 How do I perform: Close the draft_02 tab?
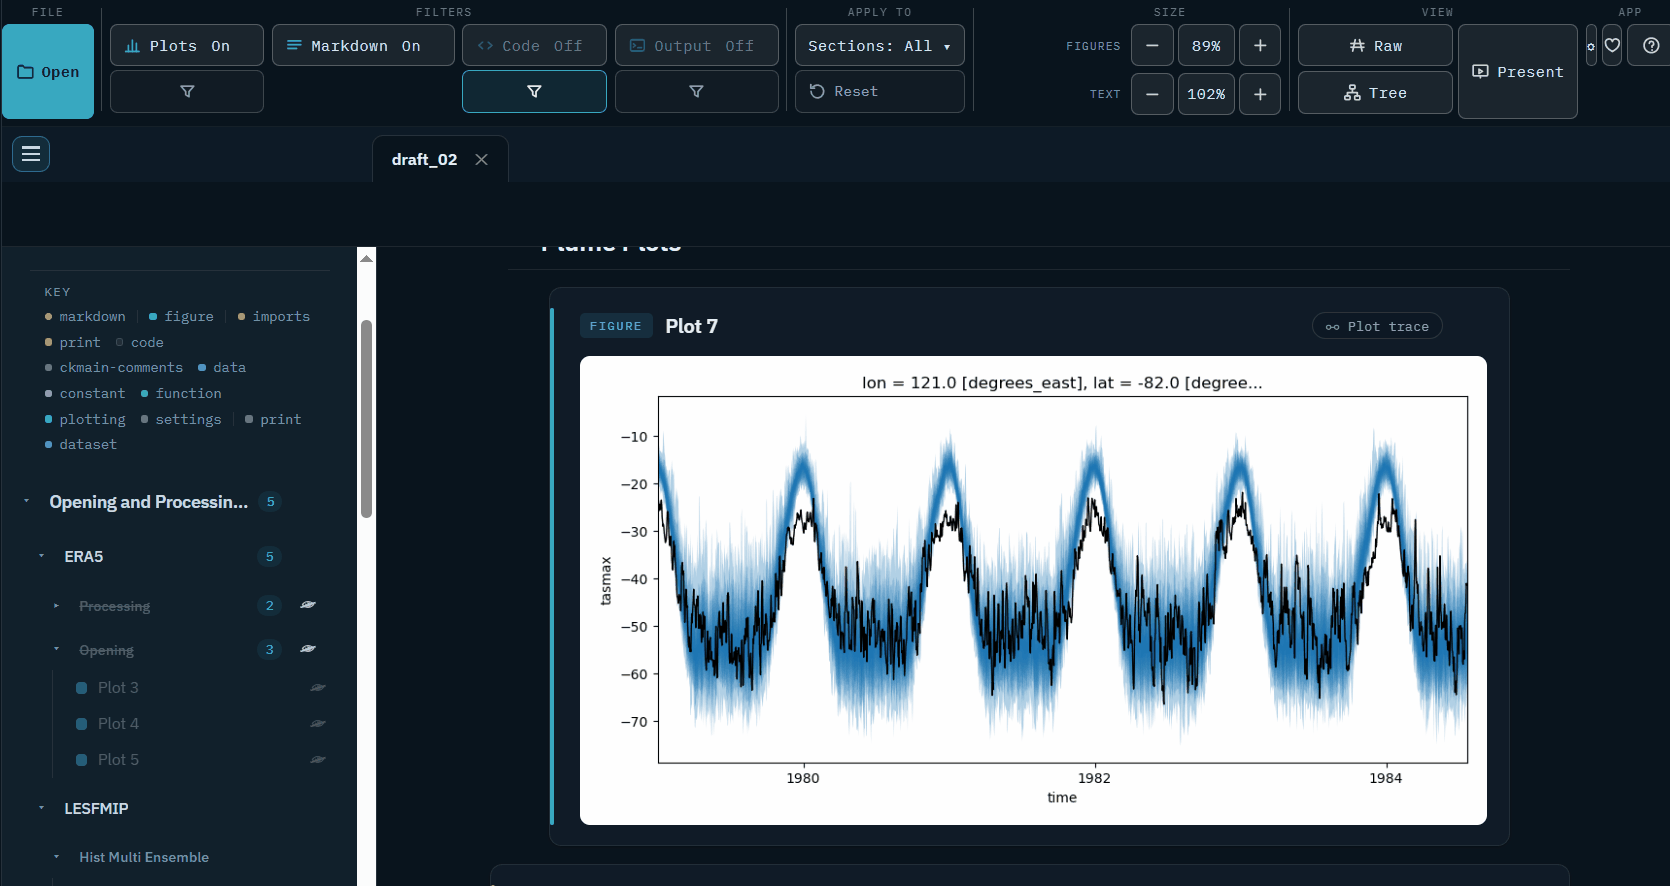pos(482,160)
